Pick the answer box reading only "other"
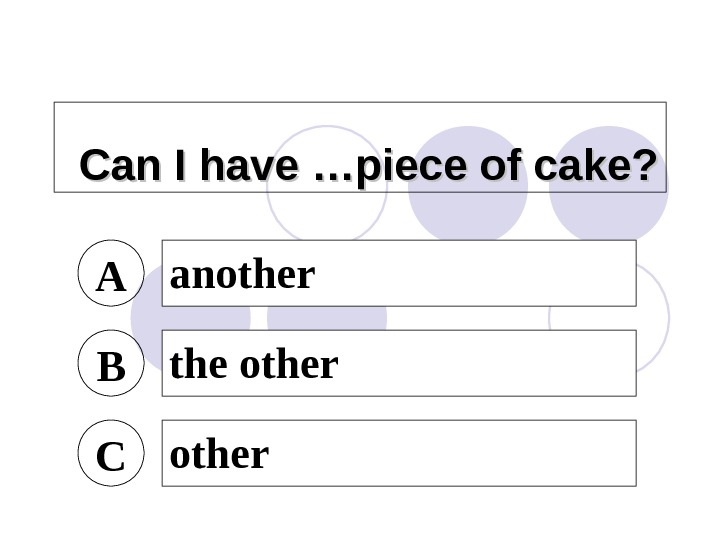 (x=398, y=453)
